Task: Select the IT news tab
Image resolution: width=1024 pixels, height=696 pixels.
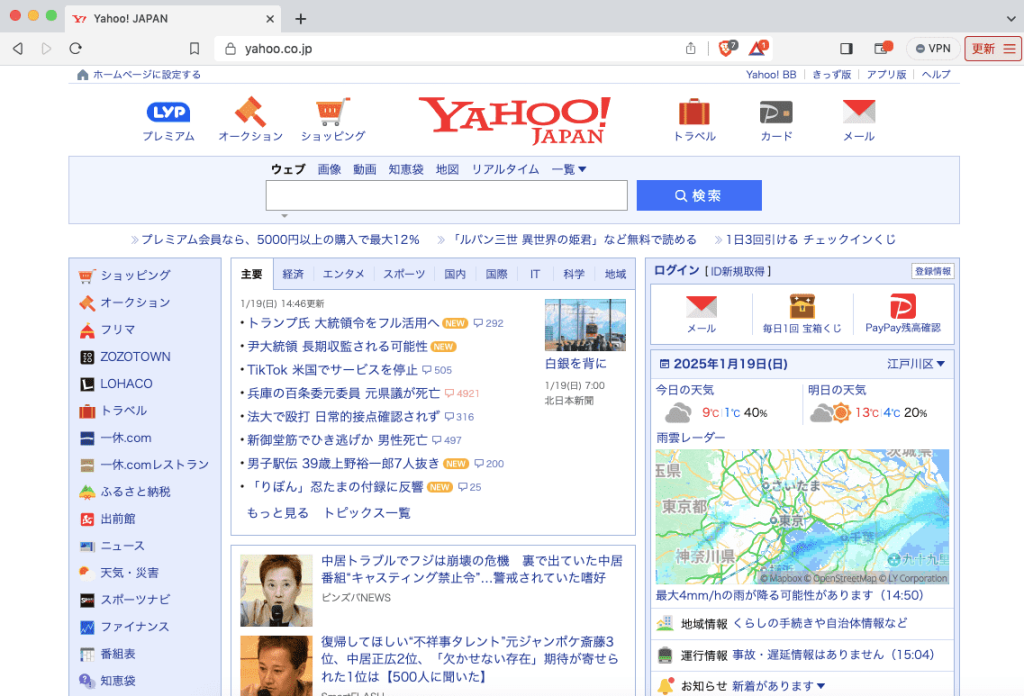Action: click(535, 274)
